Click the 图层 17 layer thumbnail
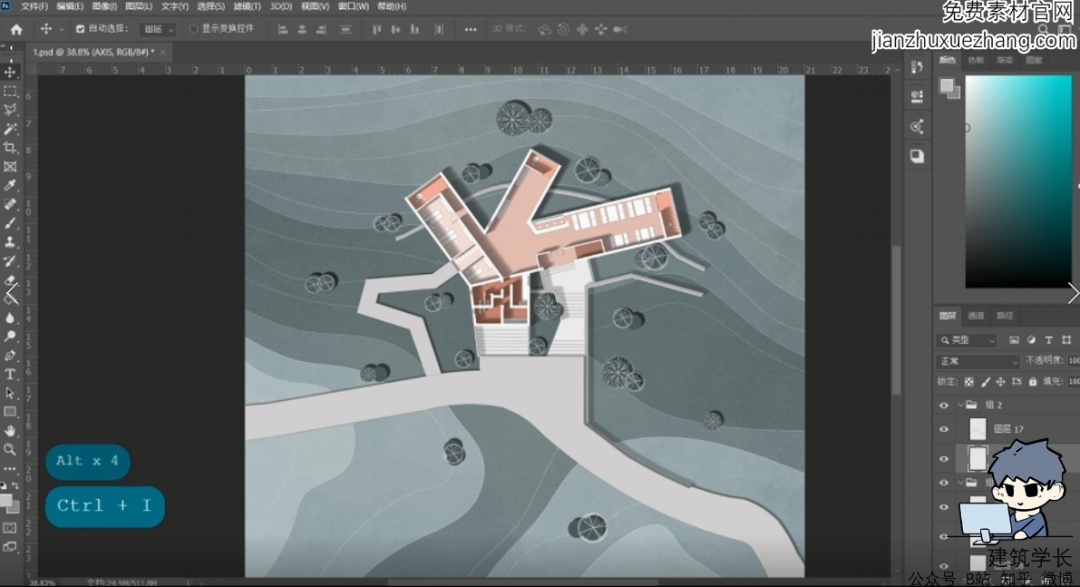The height and width of the screenshot is (587, 1080). pyautogui.click(x=977, y=429)
